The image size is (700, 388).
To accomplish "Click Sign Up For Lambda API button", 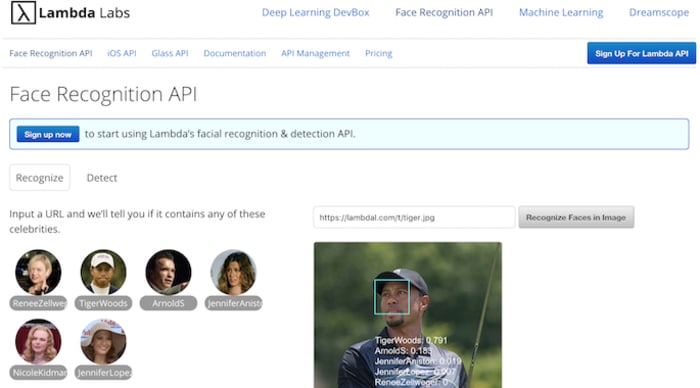I will click(x=641, y=53).
